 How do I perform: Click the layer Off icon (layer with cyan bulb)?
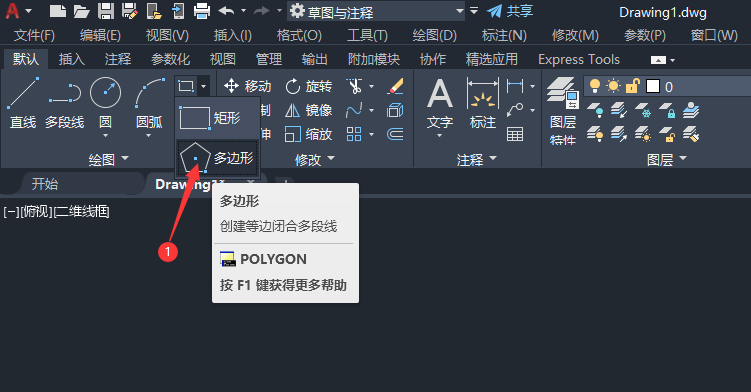(595, 110)
